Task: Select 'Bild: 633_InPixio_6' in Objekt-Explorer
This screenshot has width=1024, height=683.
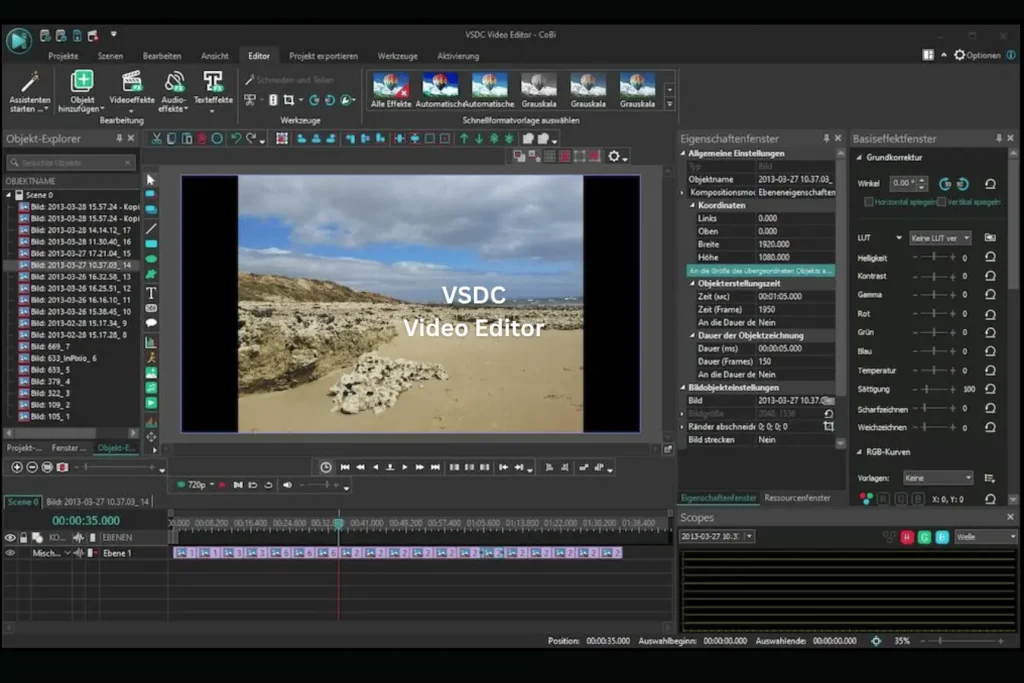Action: pos(63,358)
